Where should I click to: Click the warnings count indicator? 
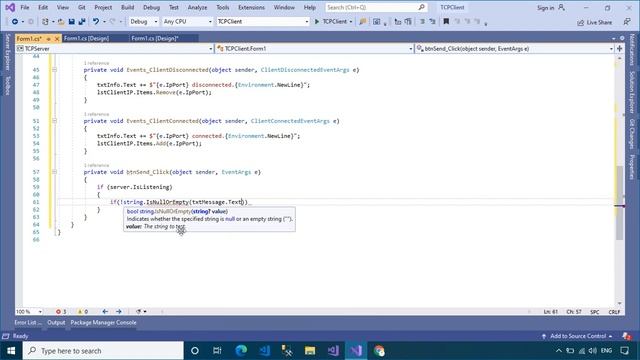click(82, 311)
